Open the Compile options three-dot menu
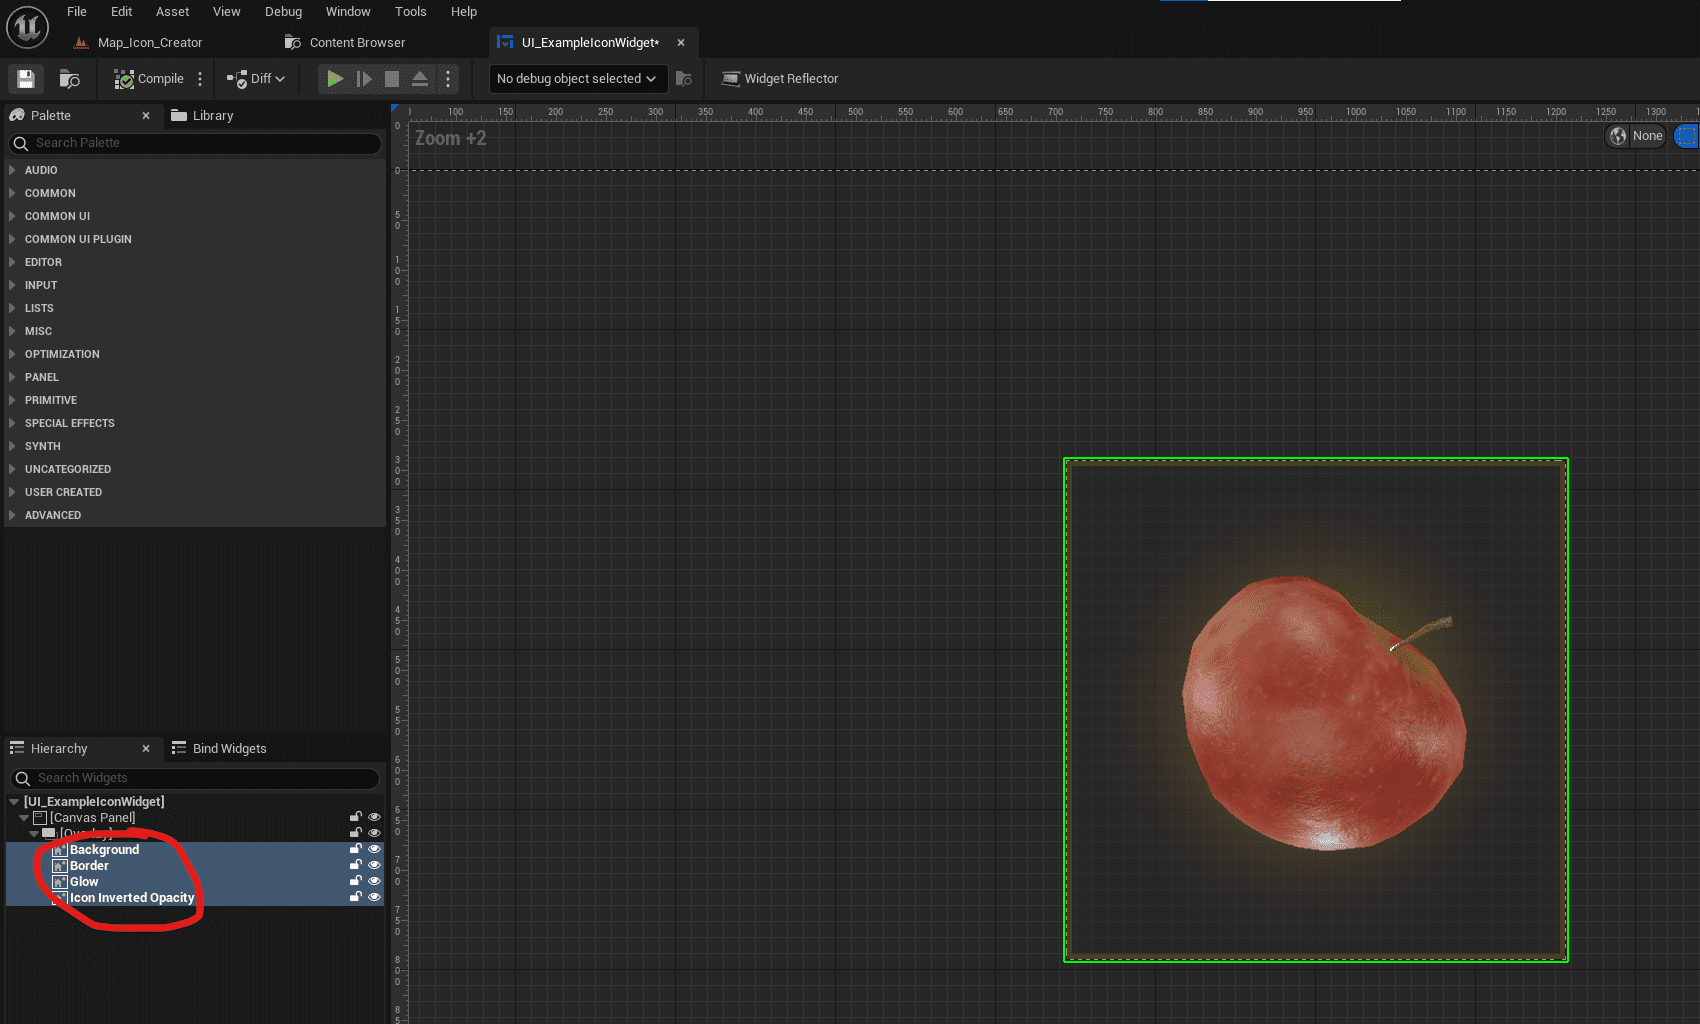 pyautogui.click(x=200, y=79)
